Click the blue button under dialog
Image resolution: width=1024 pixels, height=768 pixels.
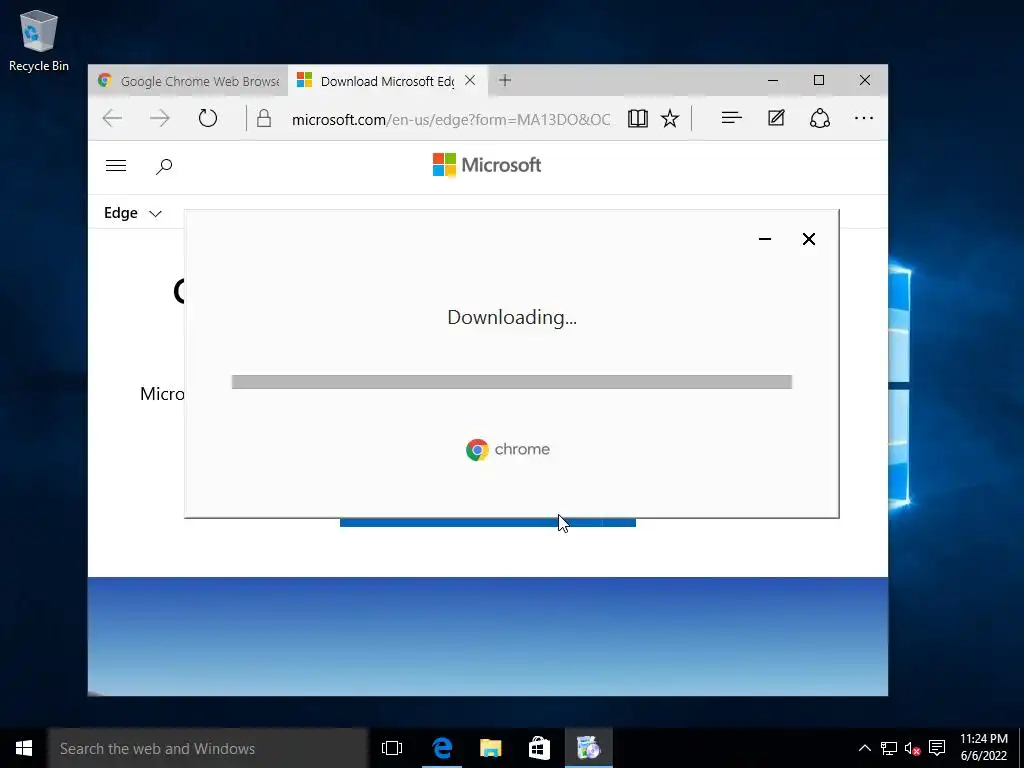tap(488, 522)
